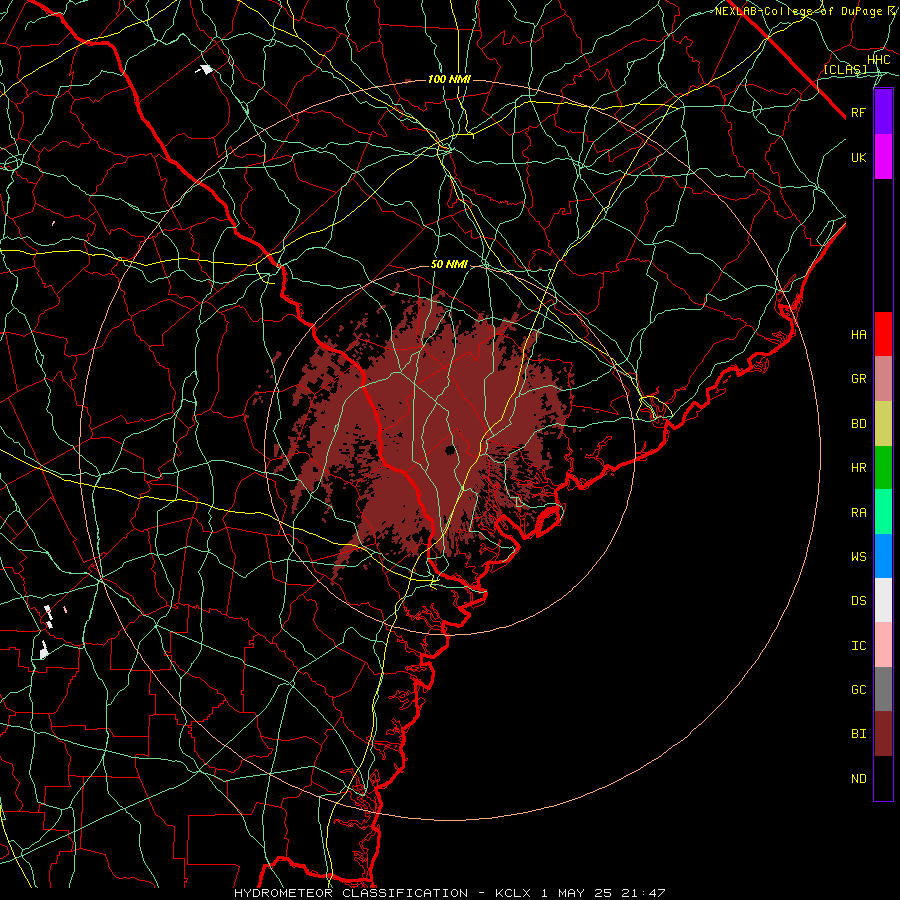The height and width of the screenshot is (900, 900).
Task: Click the GC legend label
Action: click(859, 690)
